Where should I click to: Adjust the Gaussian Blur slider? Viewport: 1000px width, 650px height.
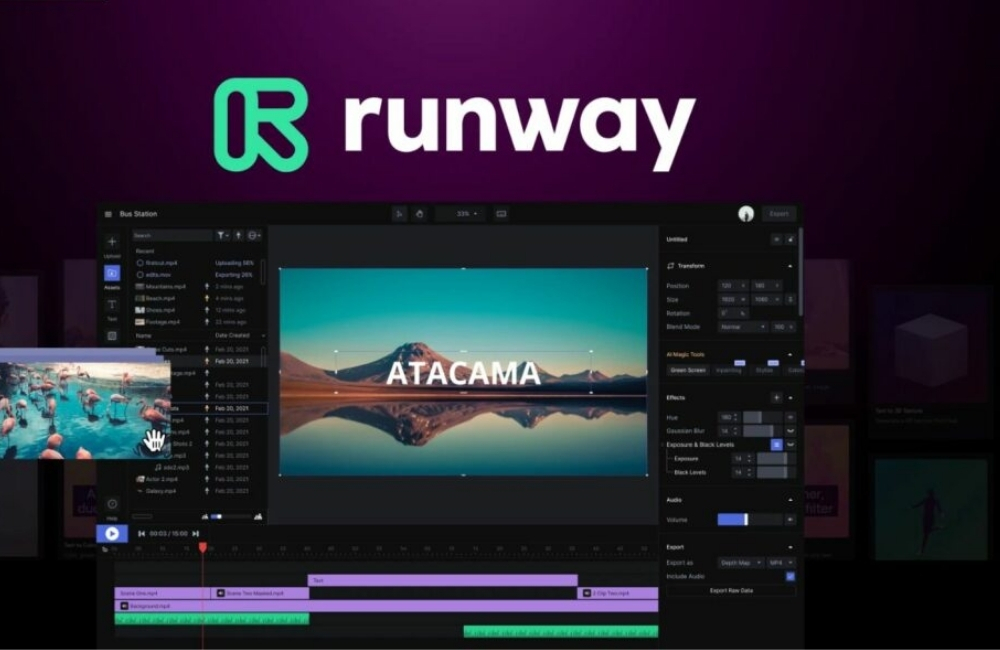[x=762, y=431]
